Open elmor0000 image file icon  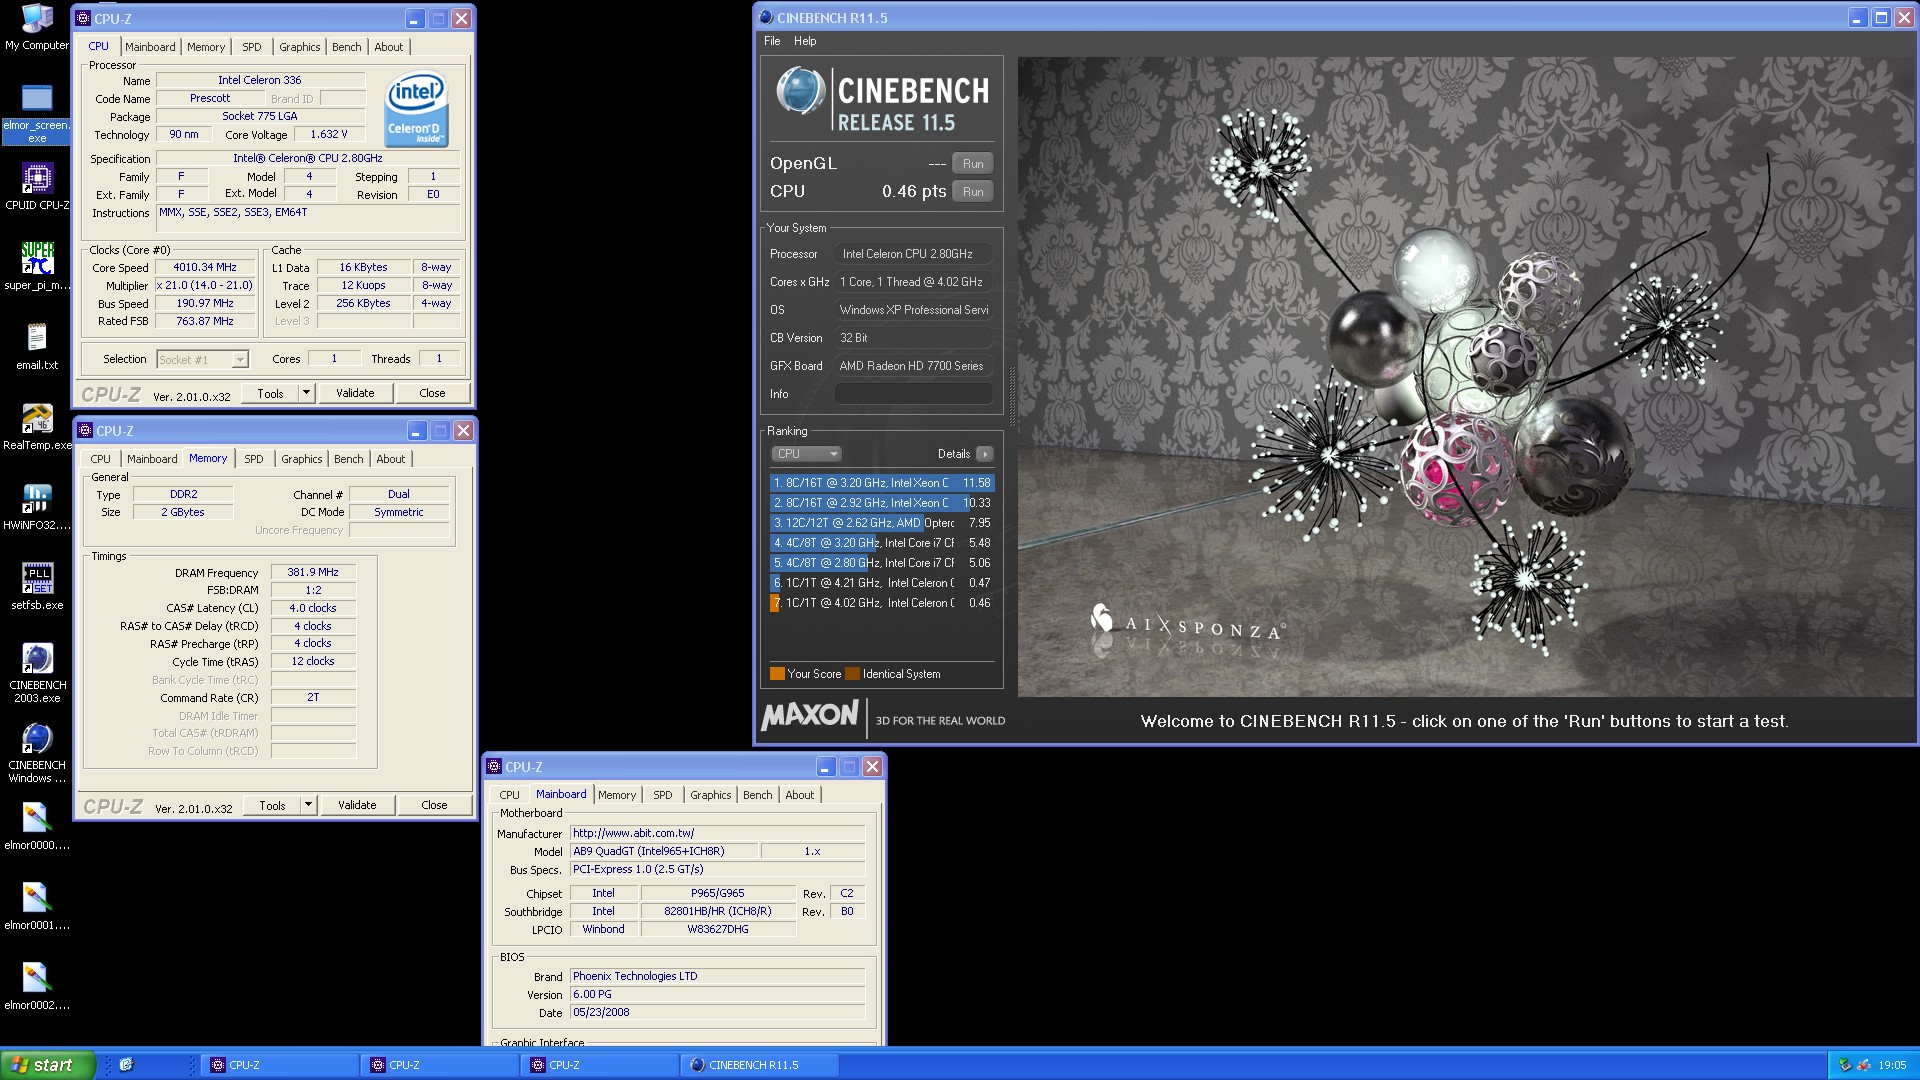click(37, 826)
